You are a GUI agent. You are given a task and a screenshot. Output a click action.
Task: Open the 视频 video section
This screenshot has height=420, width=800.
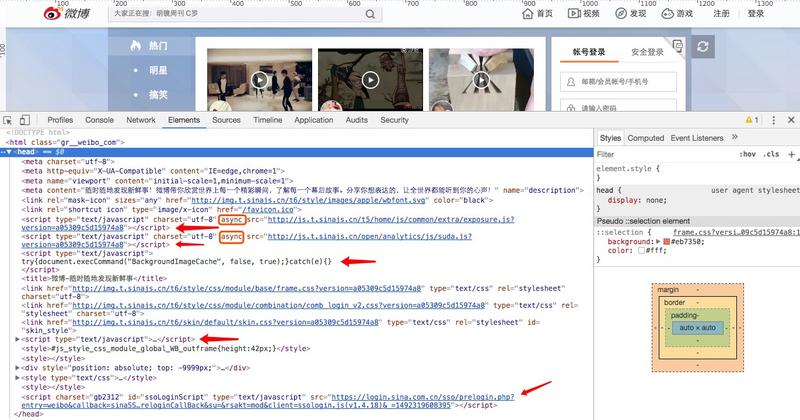(x=584, y=13)
